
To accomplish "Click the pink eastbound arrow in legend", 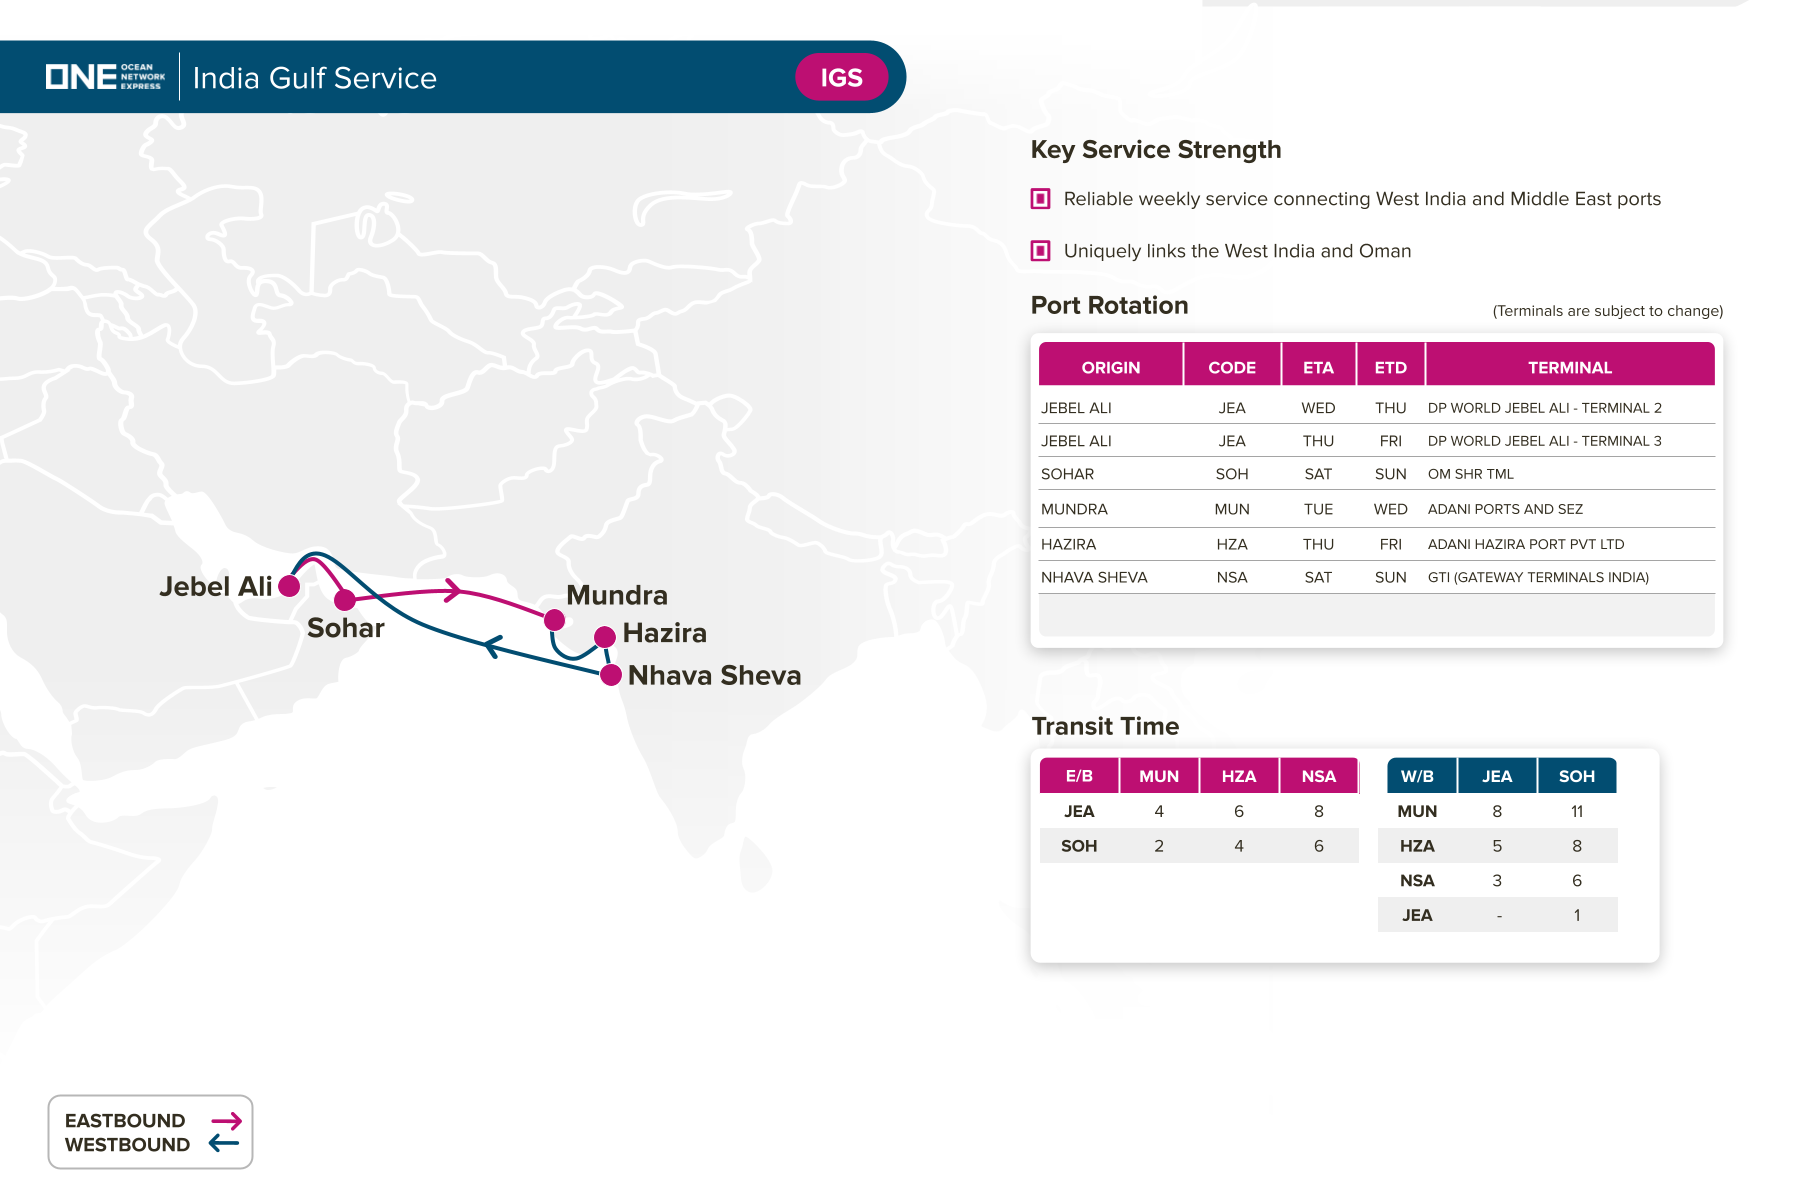I will point(227,1121).
